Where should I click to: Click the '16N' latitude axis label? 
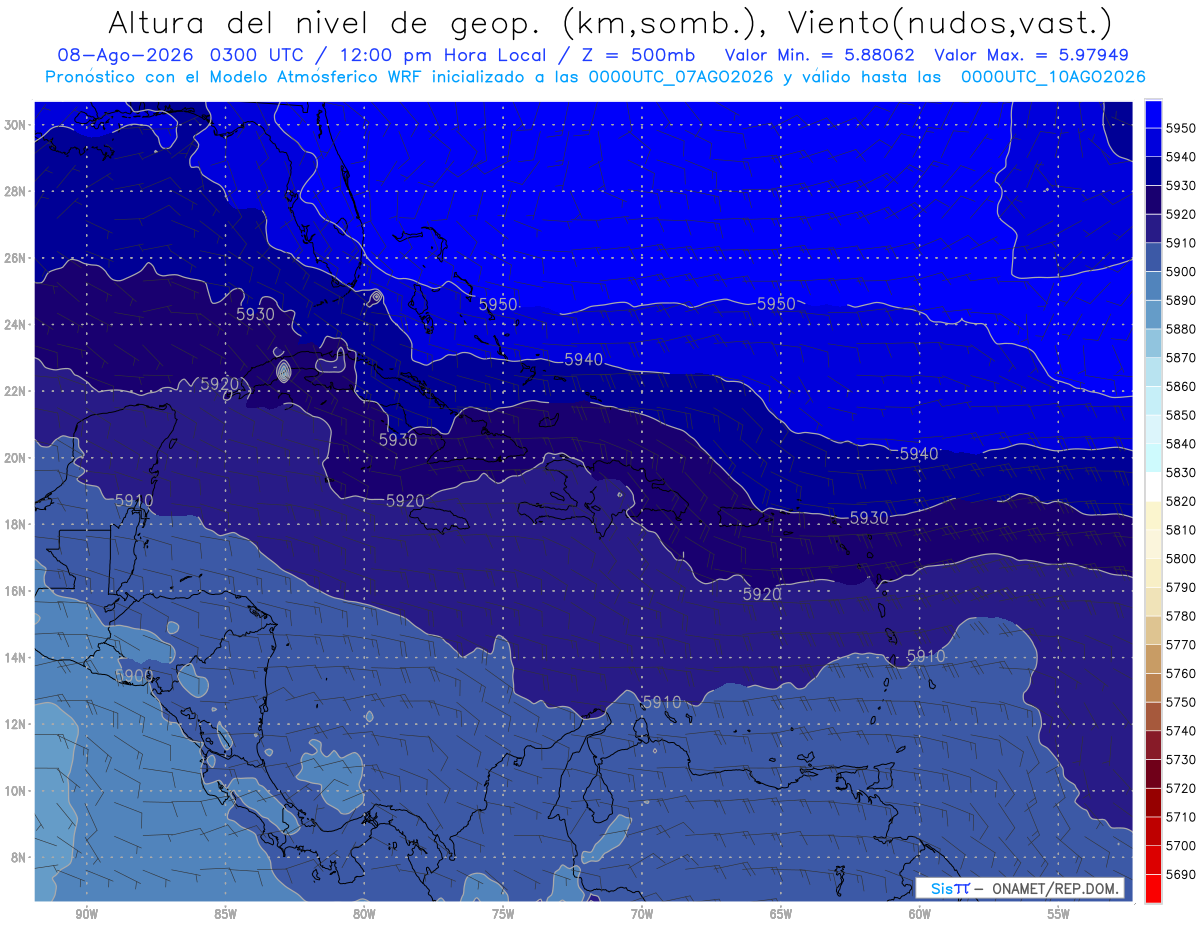click(x=15, y=591)
